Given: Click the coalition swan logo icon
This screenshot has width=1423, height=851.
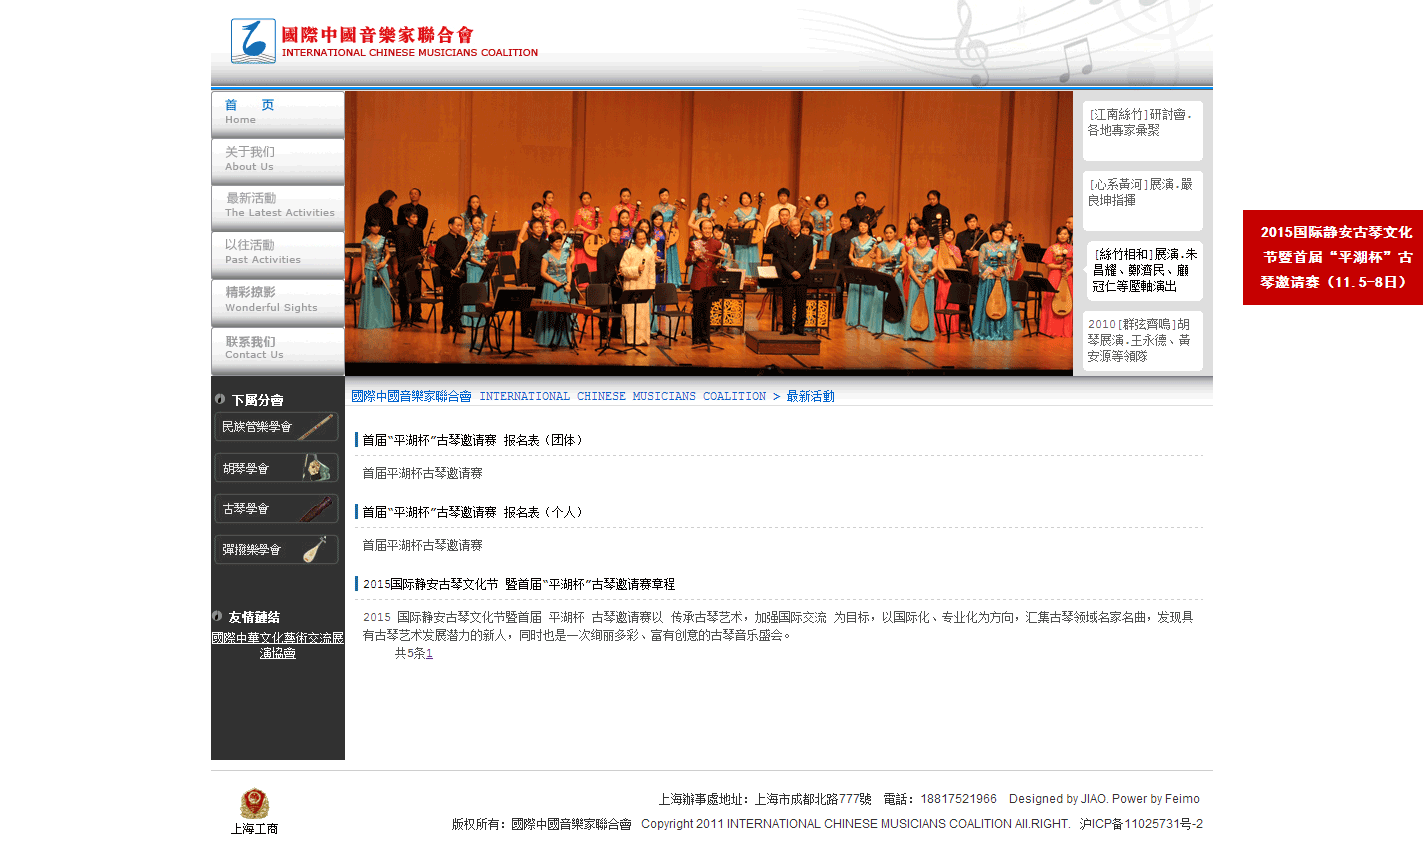Looking at the screenshot, I should click(x=253, y=41).
